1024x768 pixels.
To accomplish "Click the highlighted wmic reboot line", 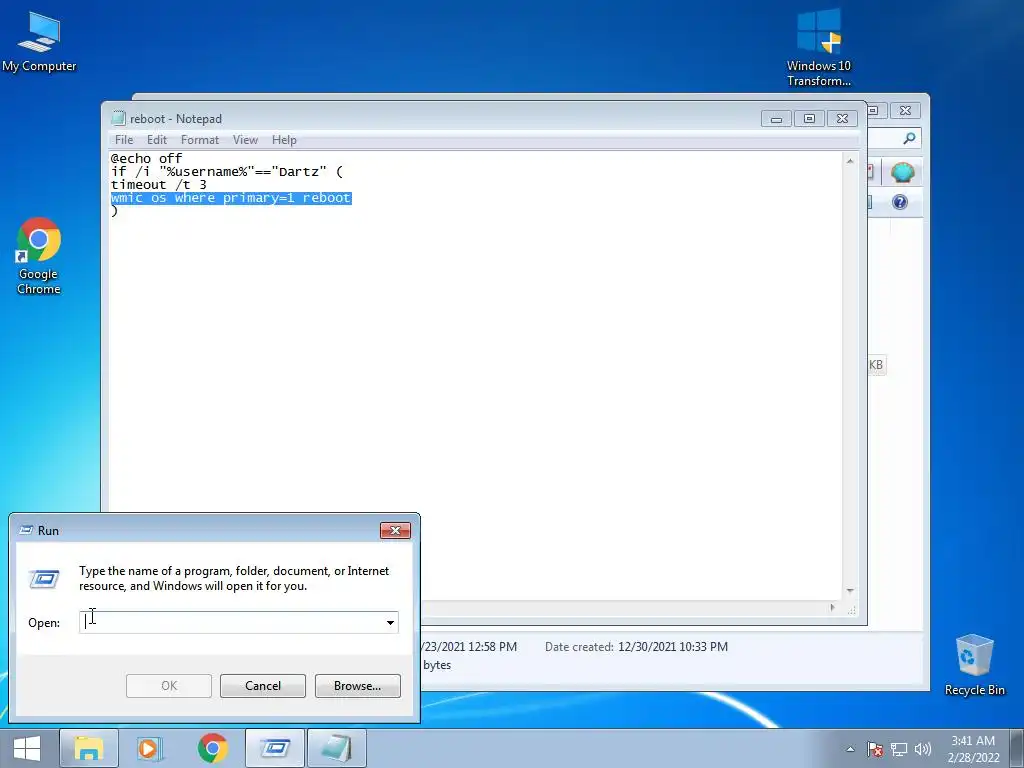I will tap(231, 198).
